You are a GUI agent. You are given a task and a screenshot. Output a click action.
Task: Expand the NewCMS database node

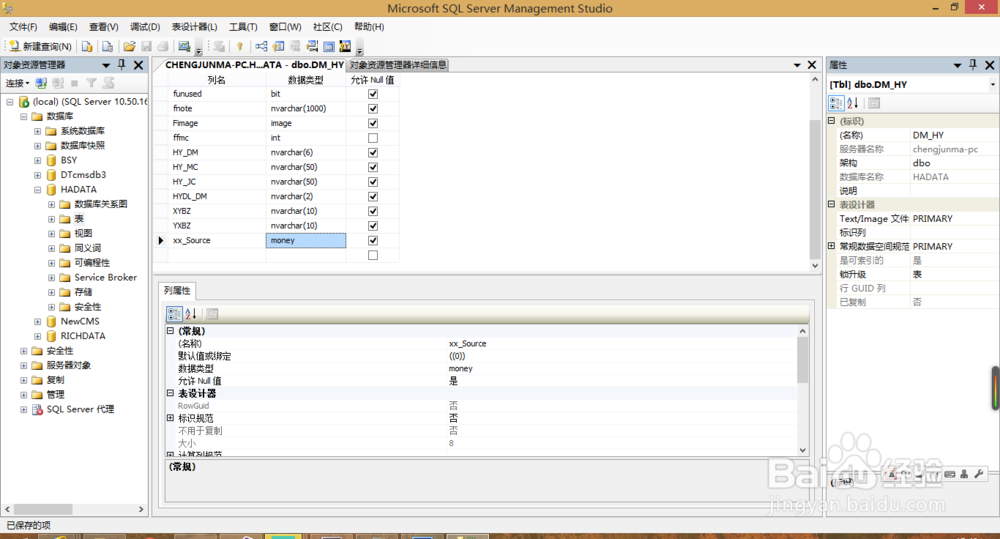[38, 322]
